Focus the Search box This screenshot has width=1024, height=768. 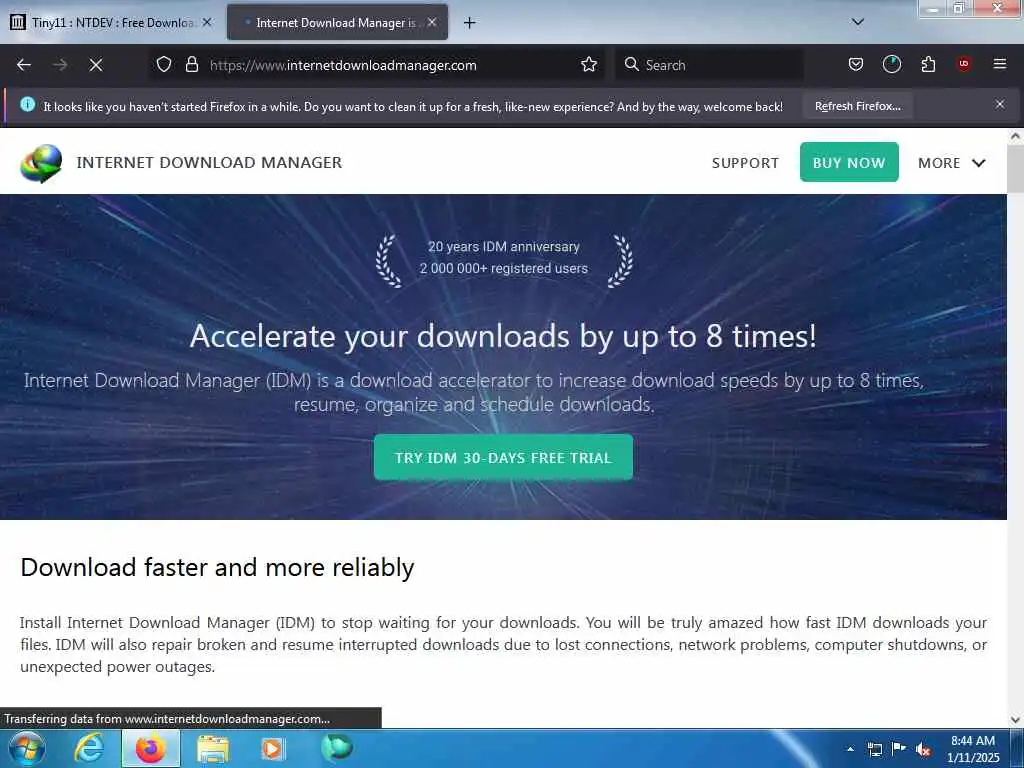click(709, 65)
